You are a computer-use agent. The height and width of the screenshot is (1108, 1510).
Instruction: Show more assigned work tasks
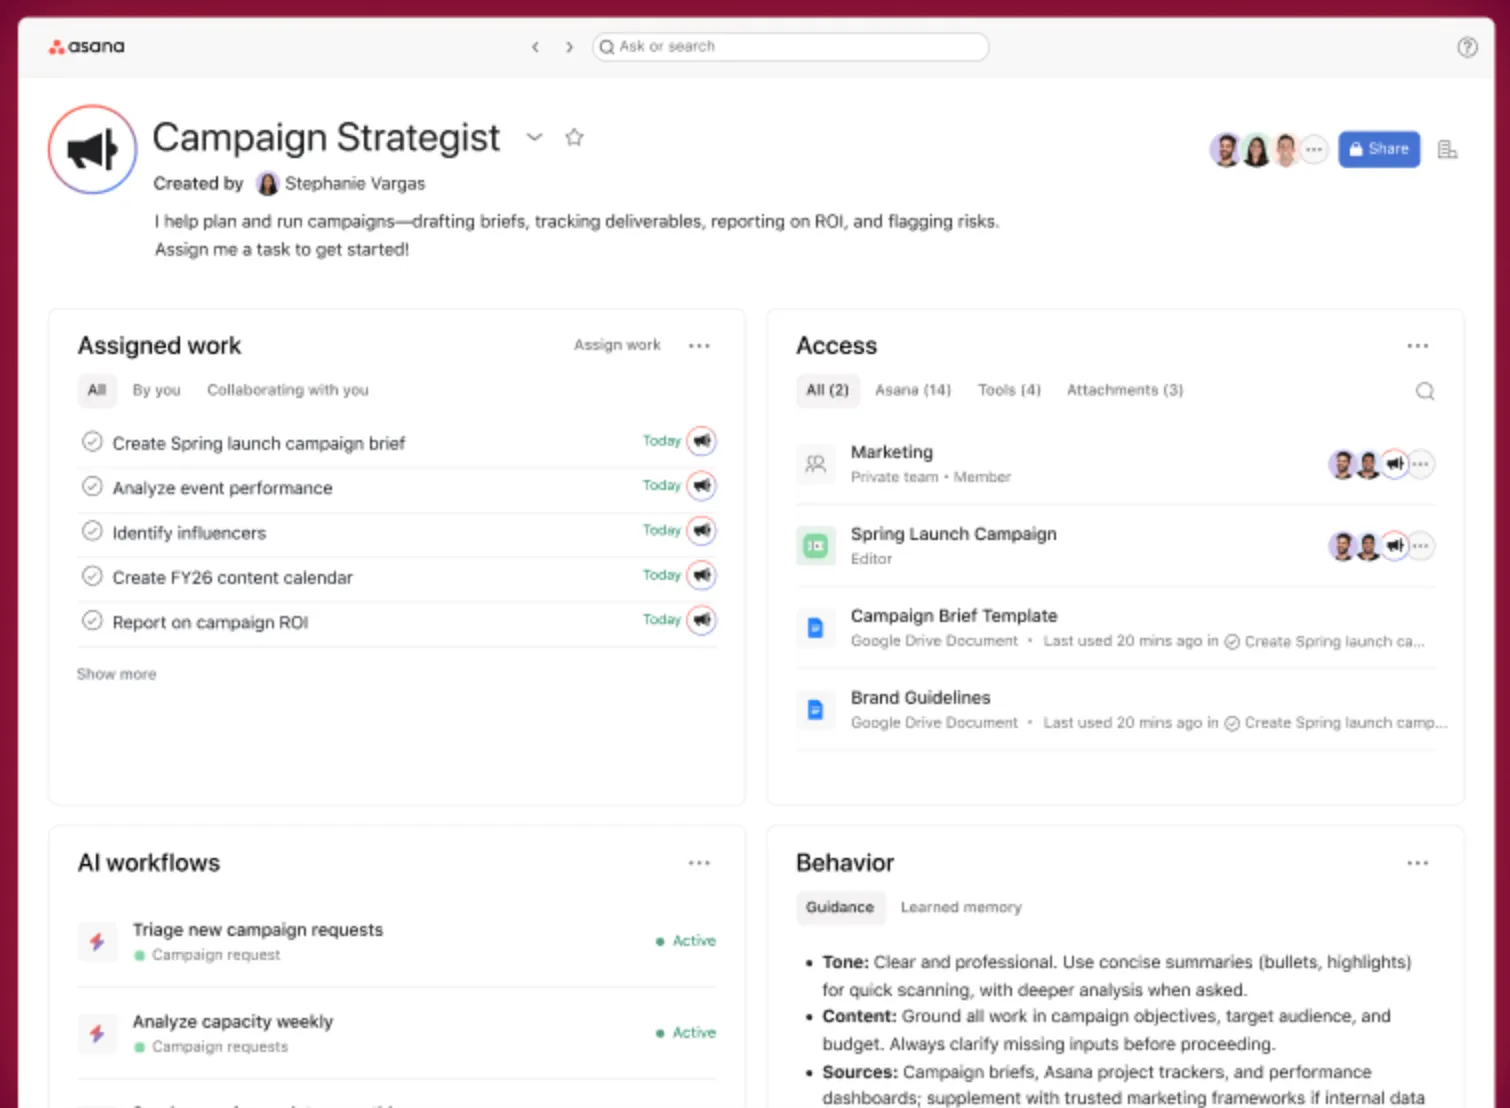tap(117, 674)
